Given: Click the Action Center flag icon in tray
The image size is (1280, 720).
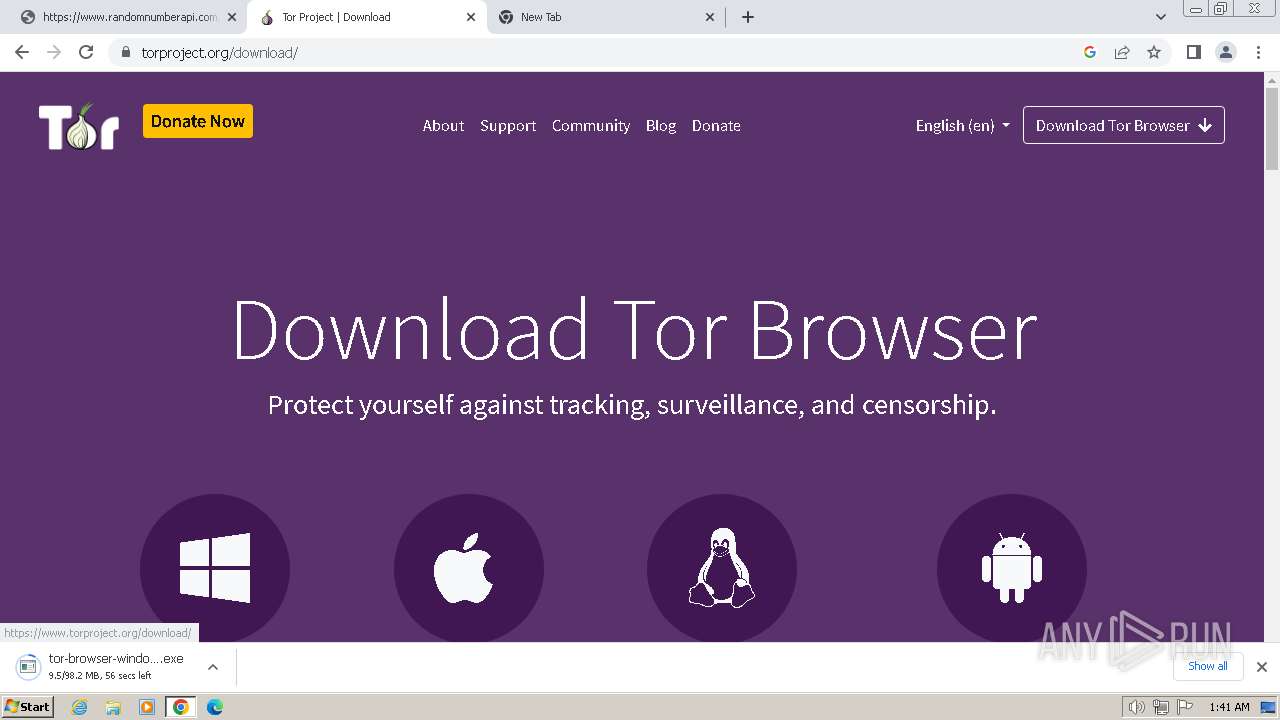Looking at the screenshot, I should 1185,707.
